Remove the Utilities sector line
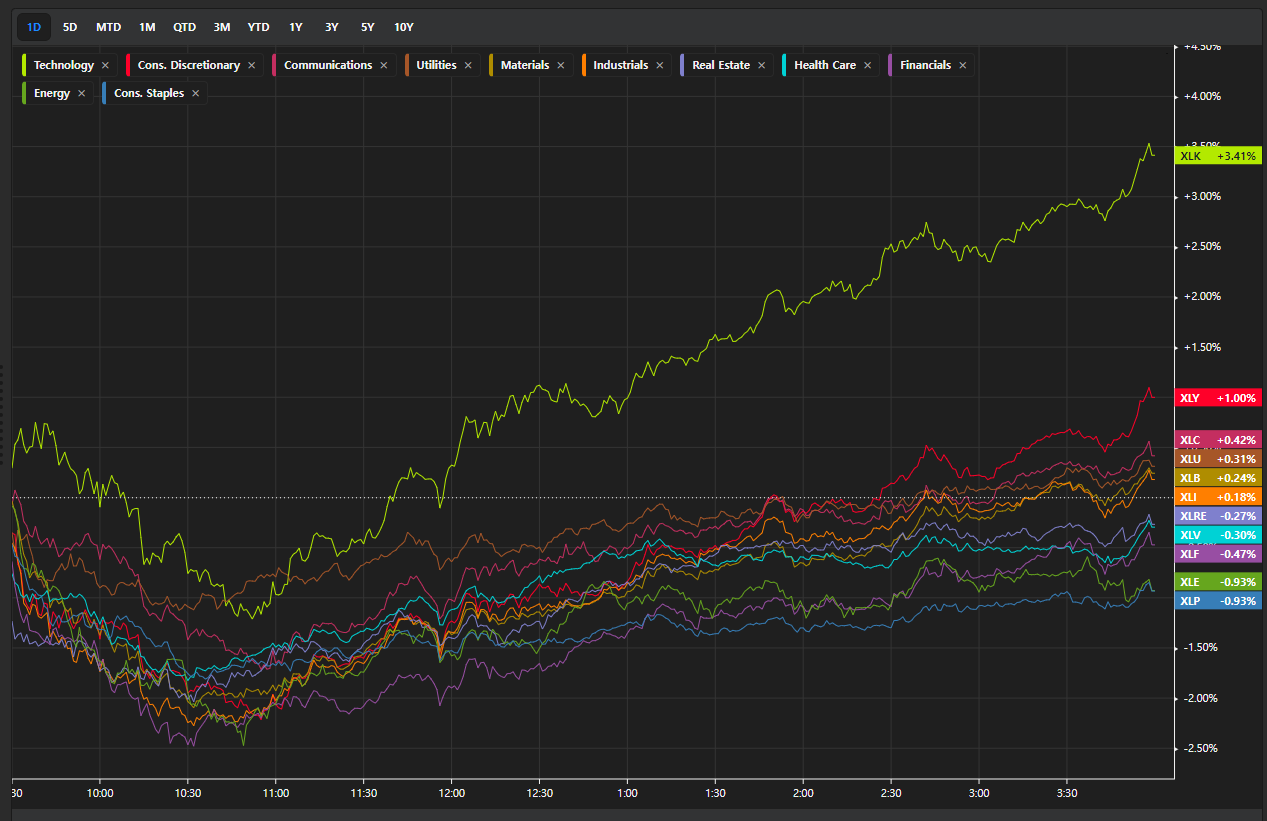 (x=468, y=65)
